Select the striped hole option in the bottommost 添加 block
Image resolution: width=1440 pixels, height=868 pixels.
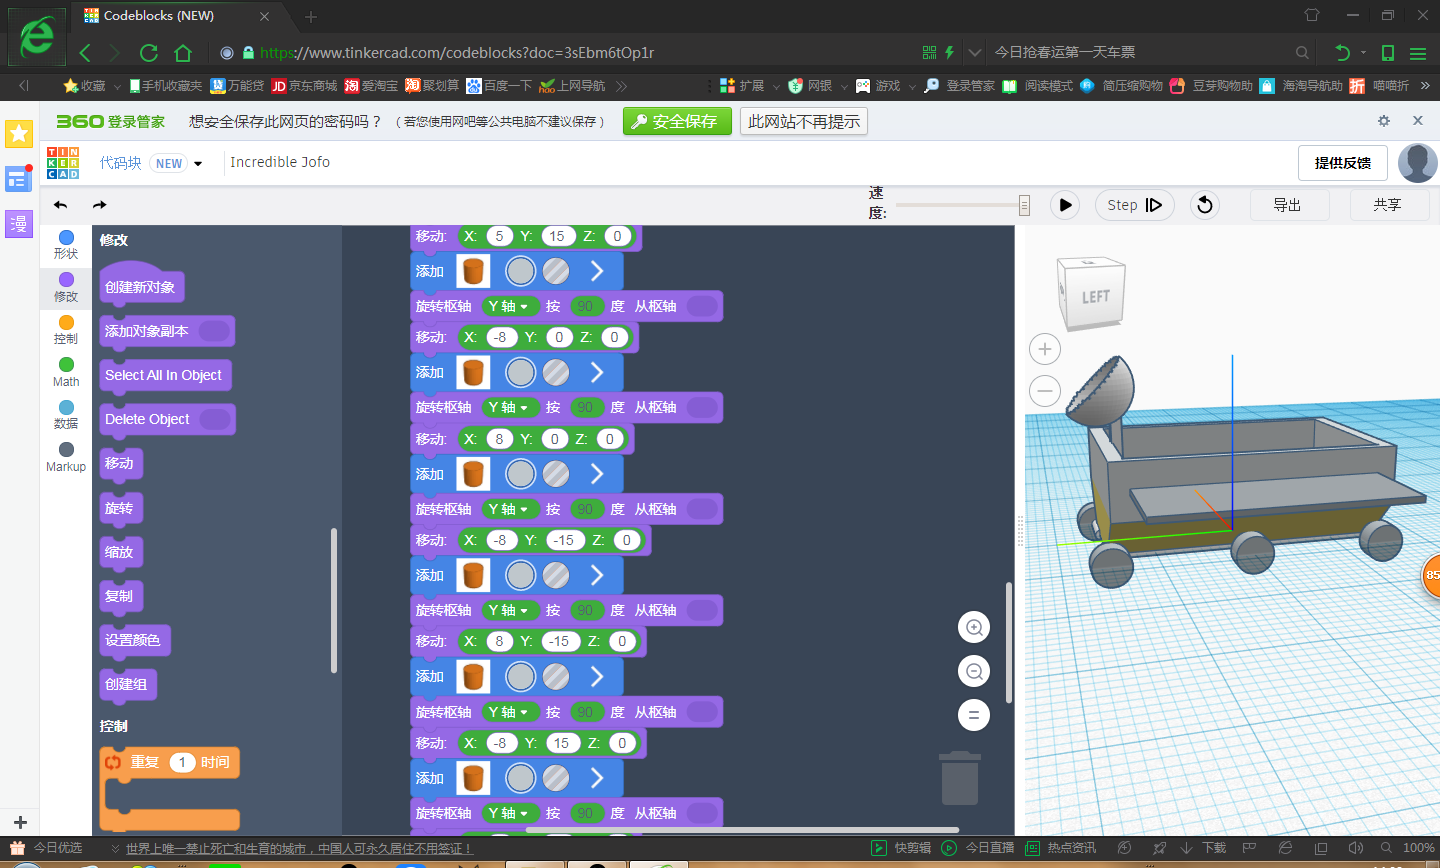(556, 778)
